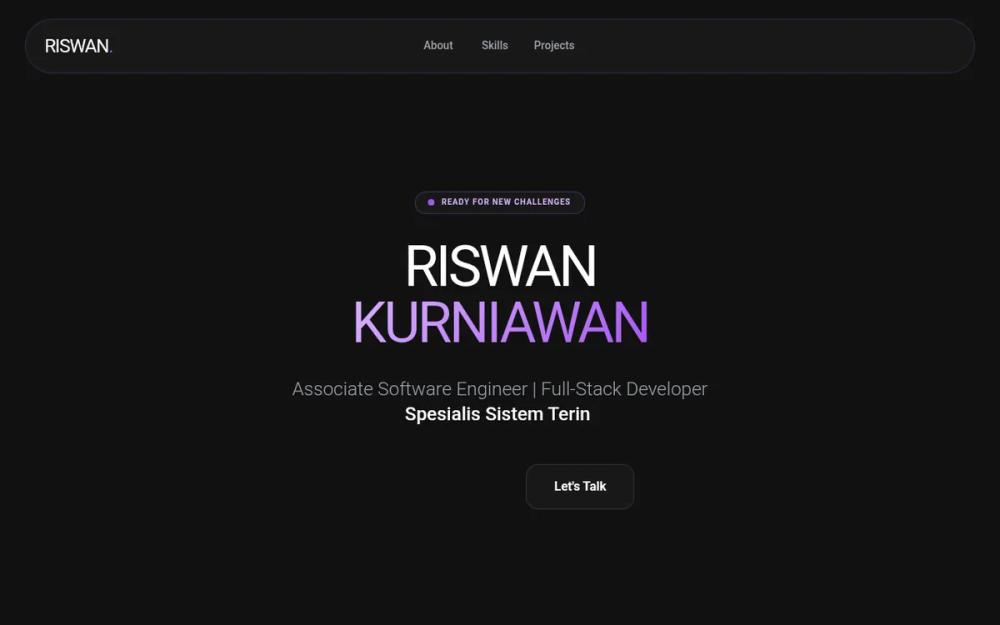This screenshot has width=1000, height=625.
Task: Click the Full-Stack Developer label
Action: [624, 389]
